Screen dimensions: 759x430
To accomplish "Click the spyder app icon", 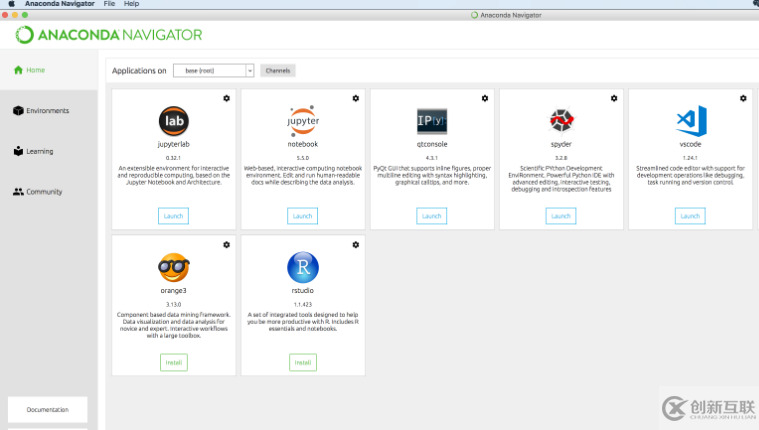I will (561, 120).
